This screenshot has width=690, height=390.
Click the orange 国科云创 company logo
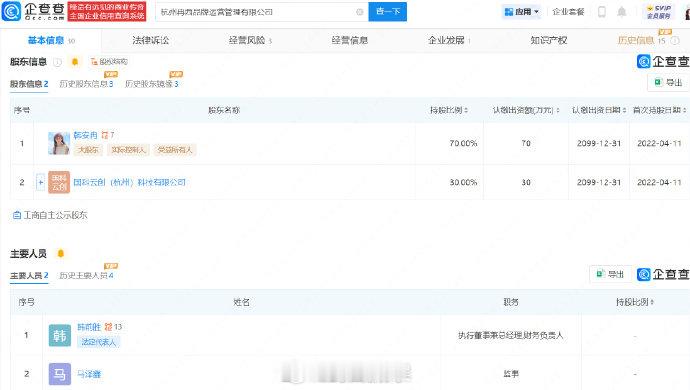(59, 182)
